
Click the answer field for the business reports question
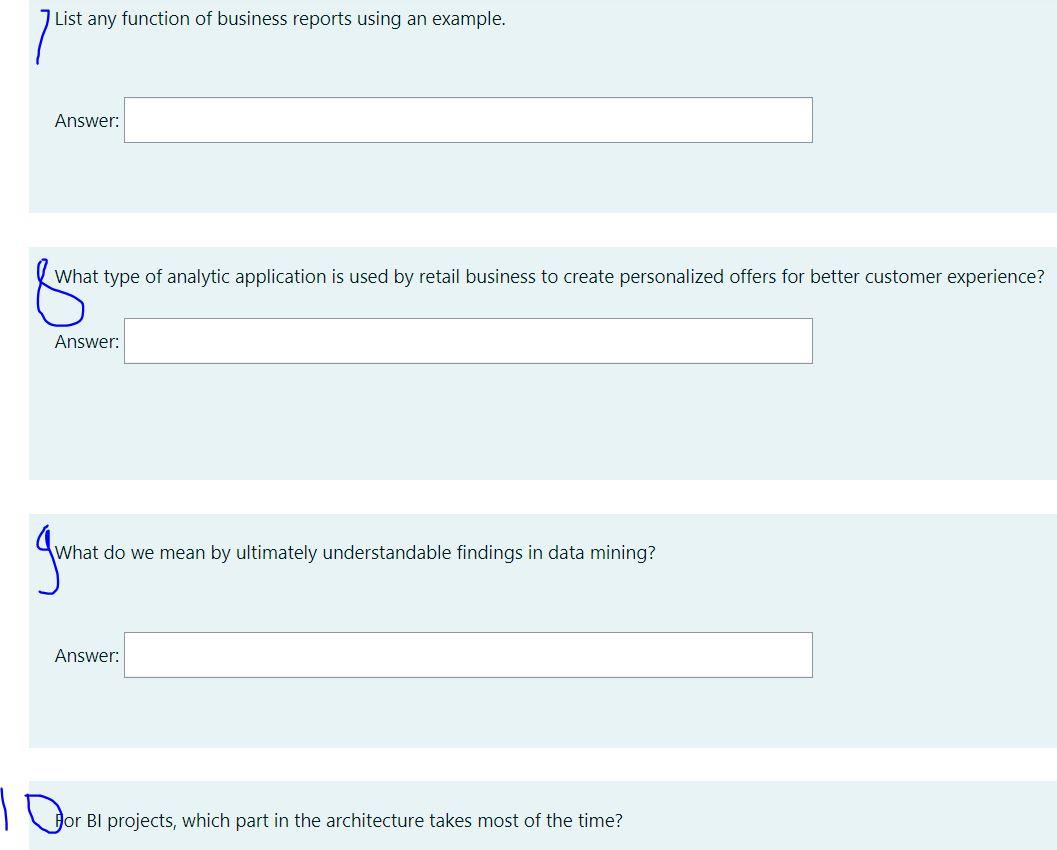pyautogui.click(x=468, y=120)
